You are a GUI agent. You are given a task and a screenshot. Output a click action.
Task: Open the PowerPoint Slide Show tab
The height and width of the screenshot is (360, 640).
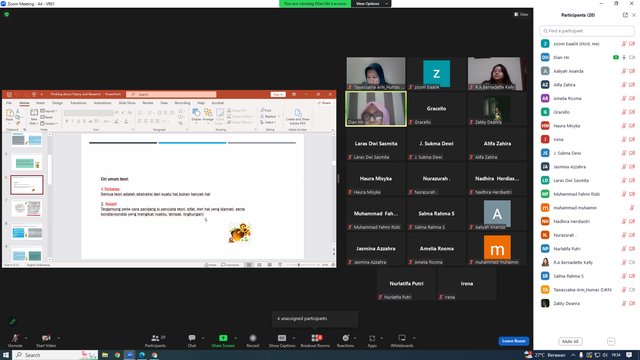127,103
